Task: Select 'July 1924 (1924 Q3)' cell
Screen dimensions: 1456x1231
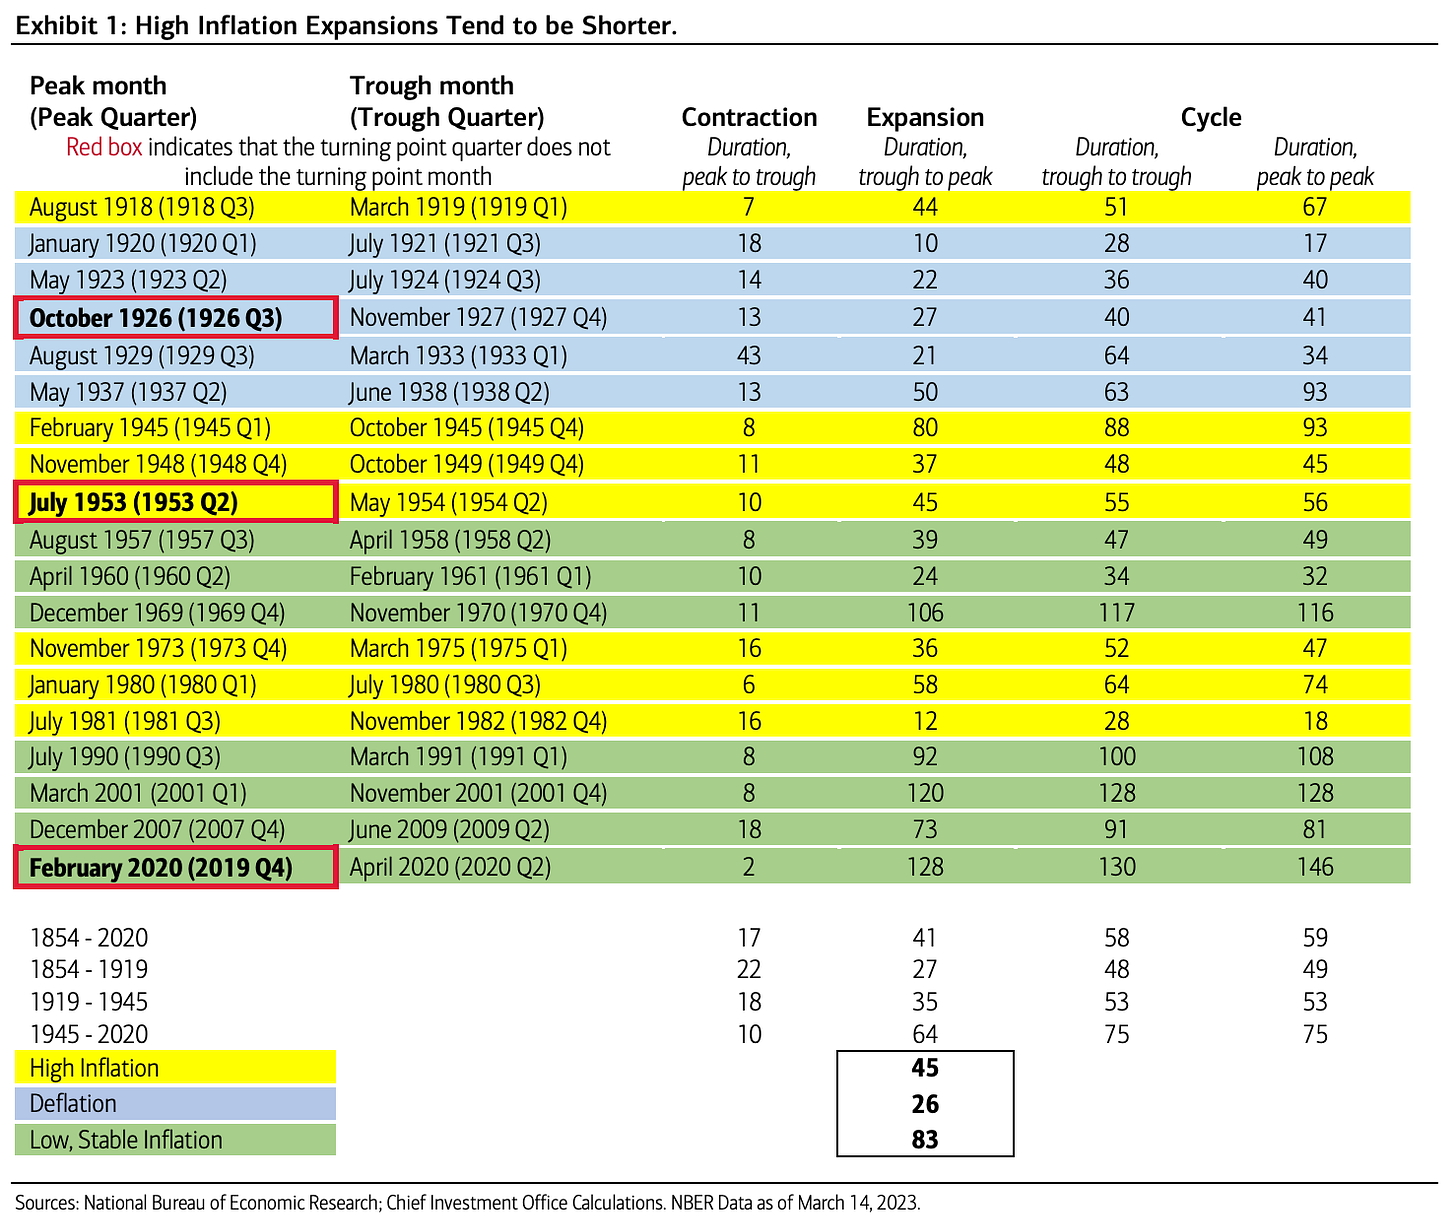Action: coord(445,279)
